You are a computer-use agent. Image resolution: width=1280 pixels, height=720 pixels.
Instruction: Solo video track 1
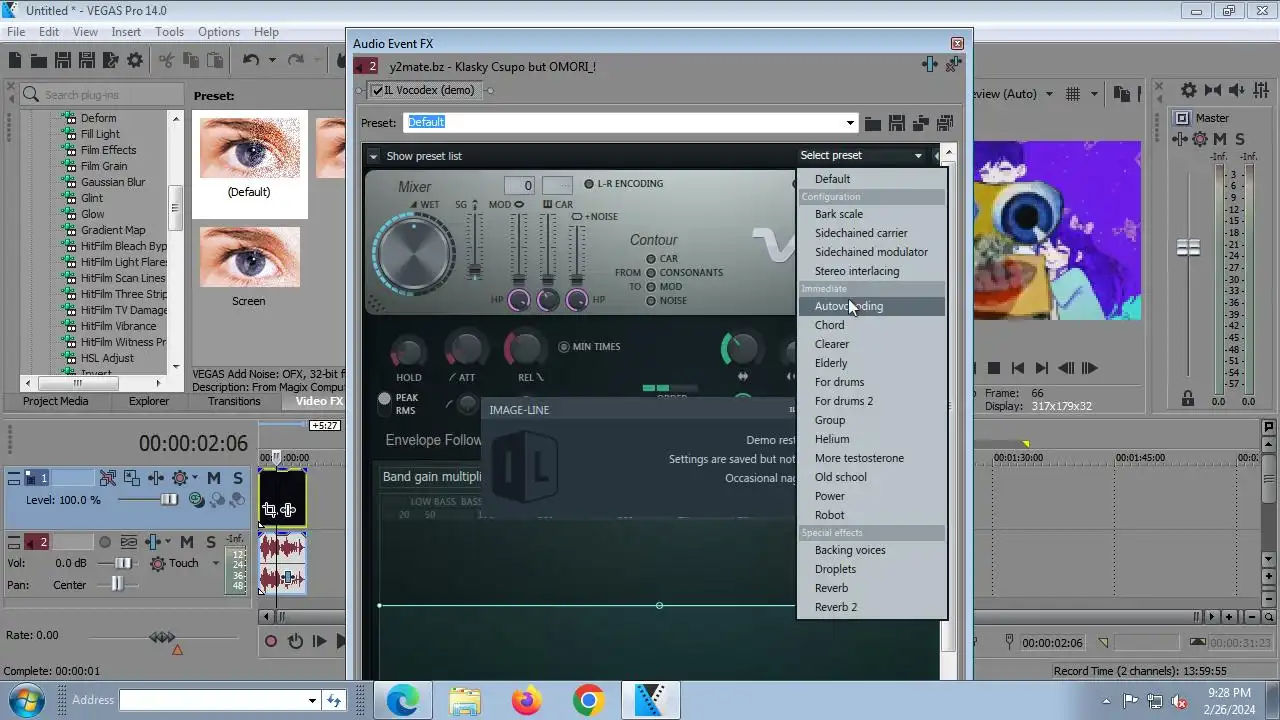(238, 478)
